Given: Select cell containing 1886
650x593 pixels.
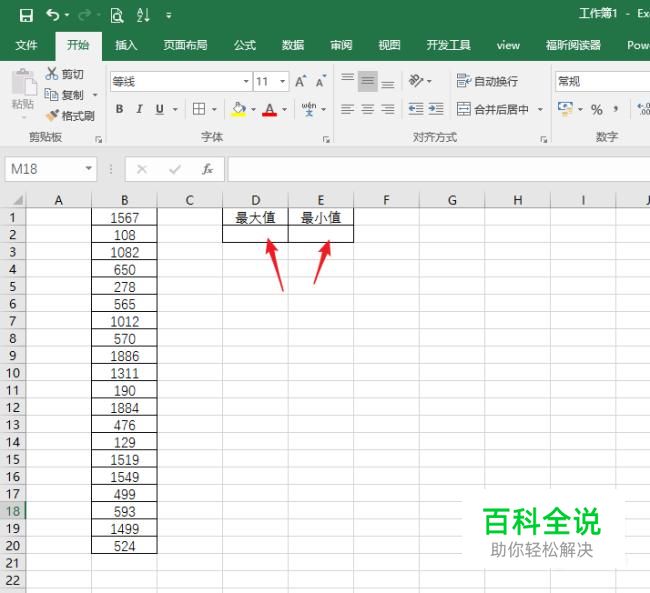Looking at the screenshot, I should click(124, 356).
